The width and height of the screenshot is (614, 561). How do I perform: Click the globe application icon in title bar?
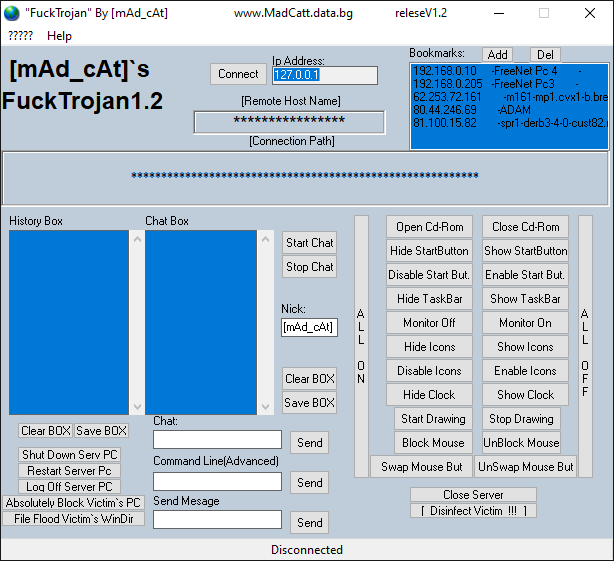pyautogui.click(x=12, y=14)
